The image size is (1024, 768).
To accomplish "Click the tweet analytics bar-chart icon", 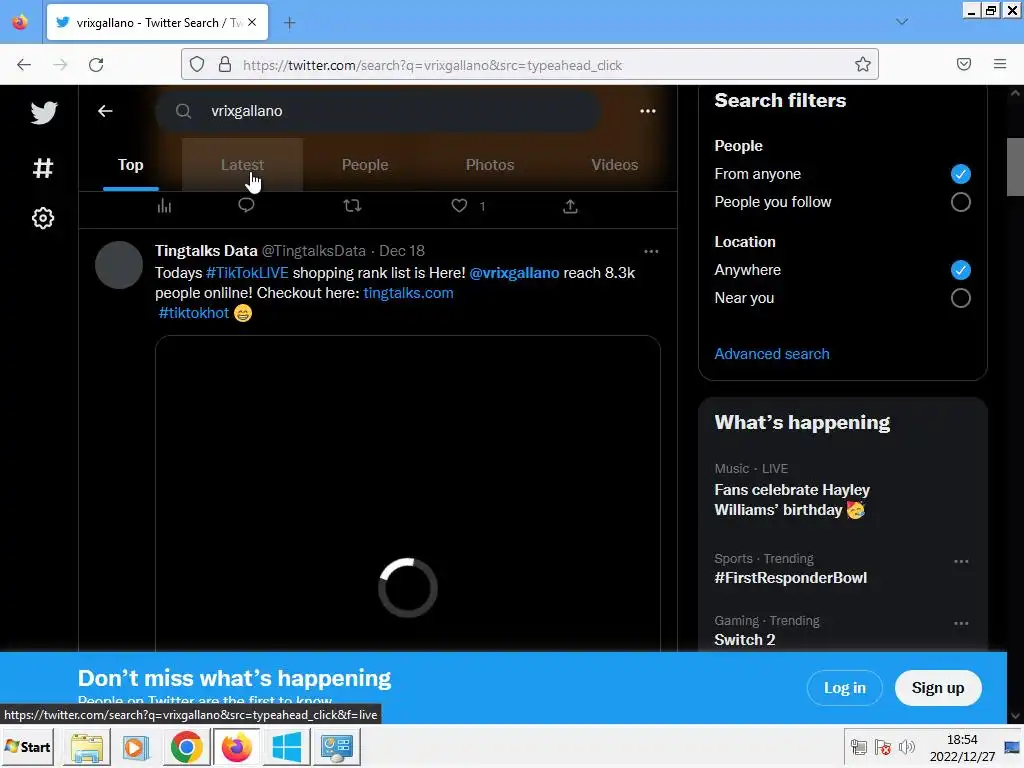I will pyautogui.click(x=165, y=206).
